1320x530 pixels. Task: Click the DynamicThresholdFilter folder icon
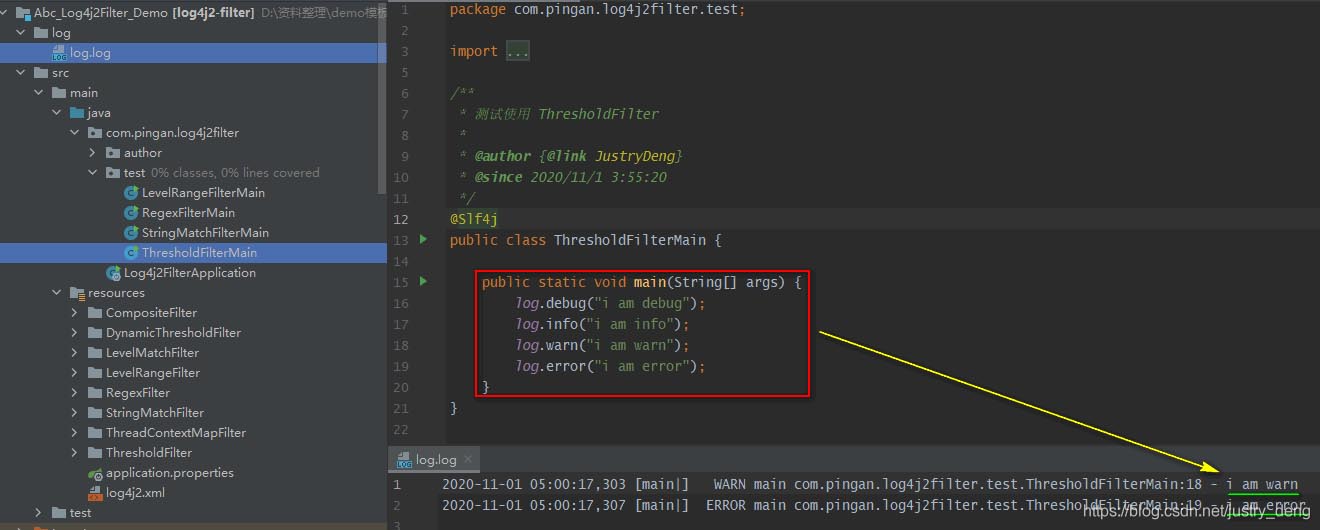[95, 333]
